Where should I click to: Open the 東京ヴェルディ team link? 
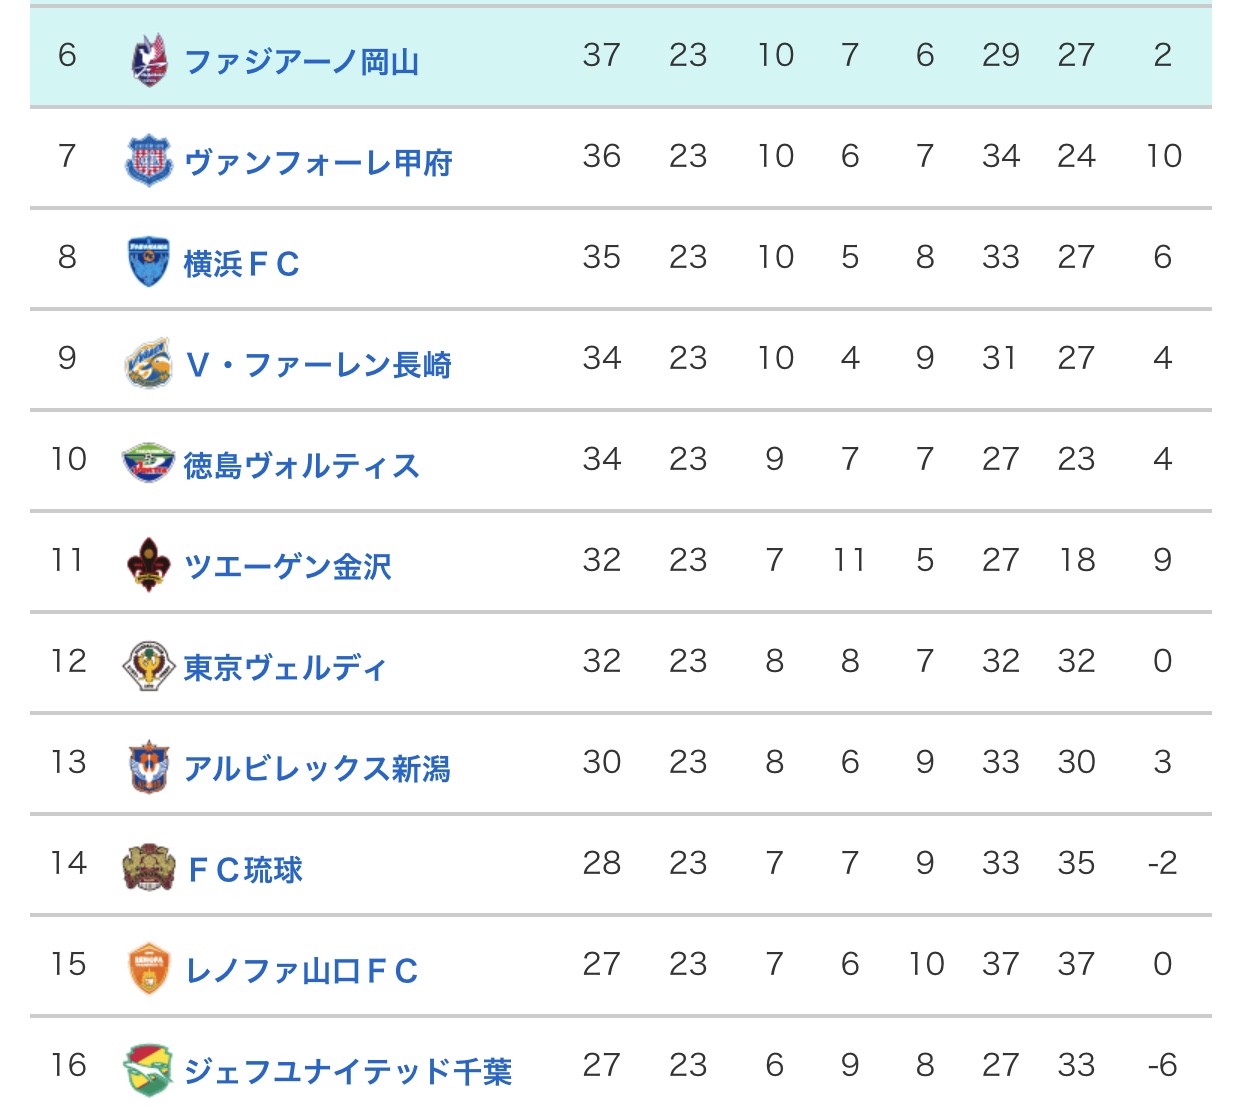click(x=285, y=667)
